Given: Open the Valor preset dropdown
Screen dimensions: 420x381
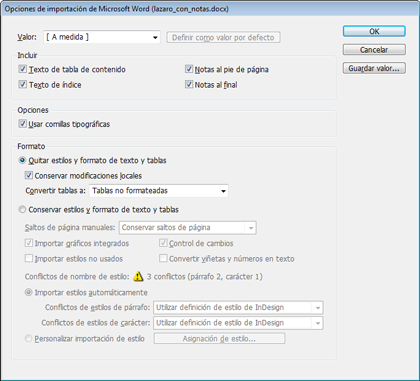Looking at the screenshot, I should point(102,37).
